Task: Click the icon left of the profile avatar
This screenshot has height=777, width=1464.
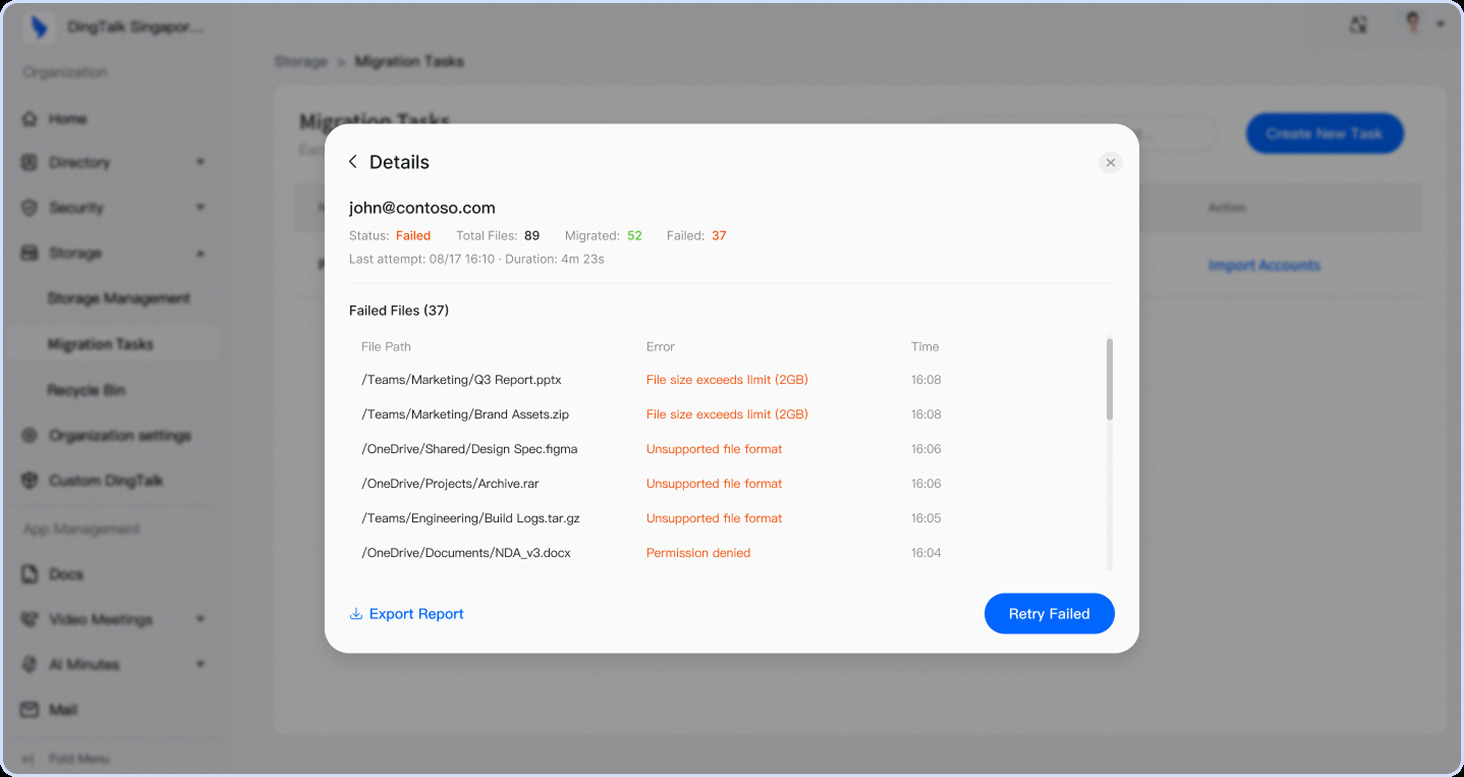Action: click(1358, 25)
